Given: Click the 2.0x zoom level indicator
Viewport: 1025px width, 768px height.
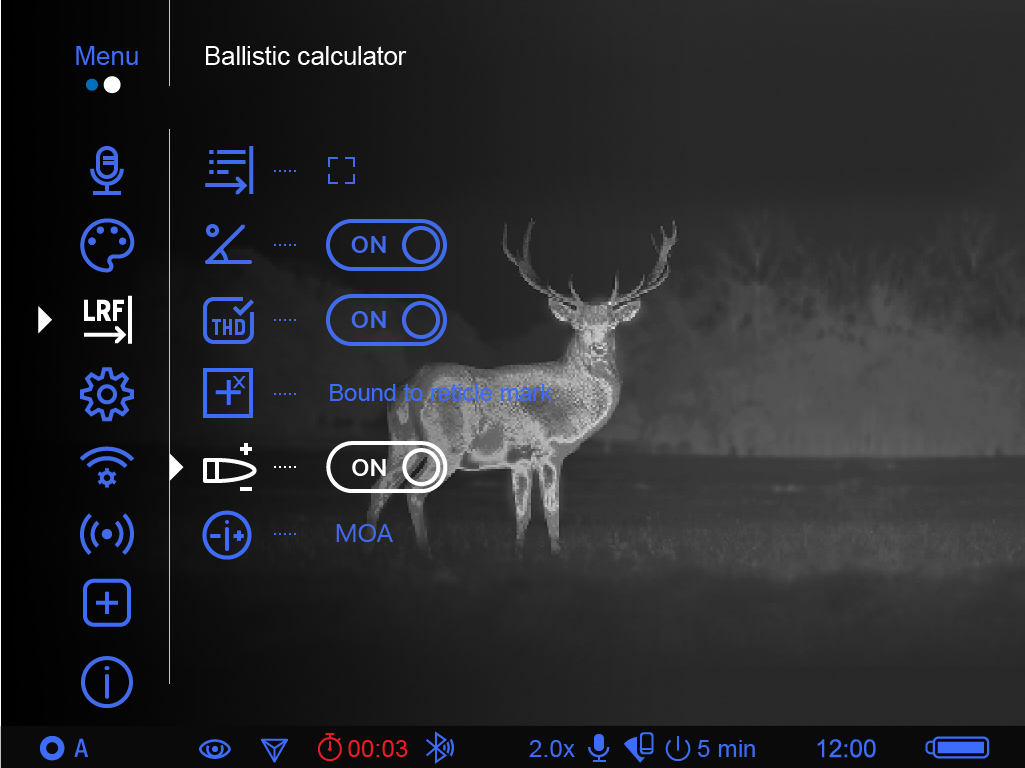Looking at the screenshot, I should [x=551, y=748].
